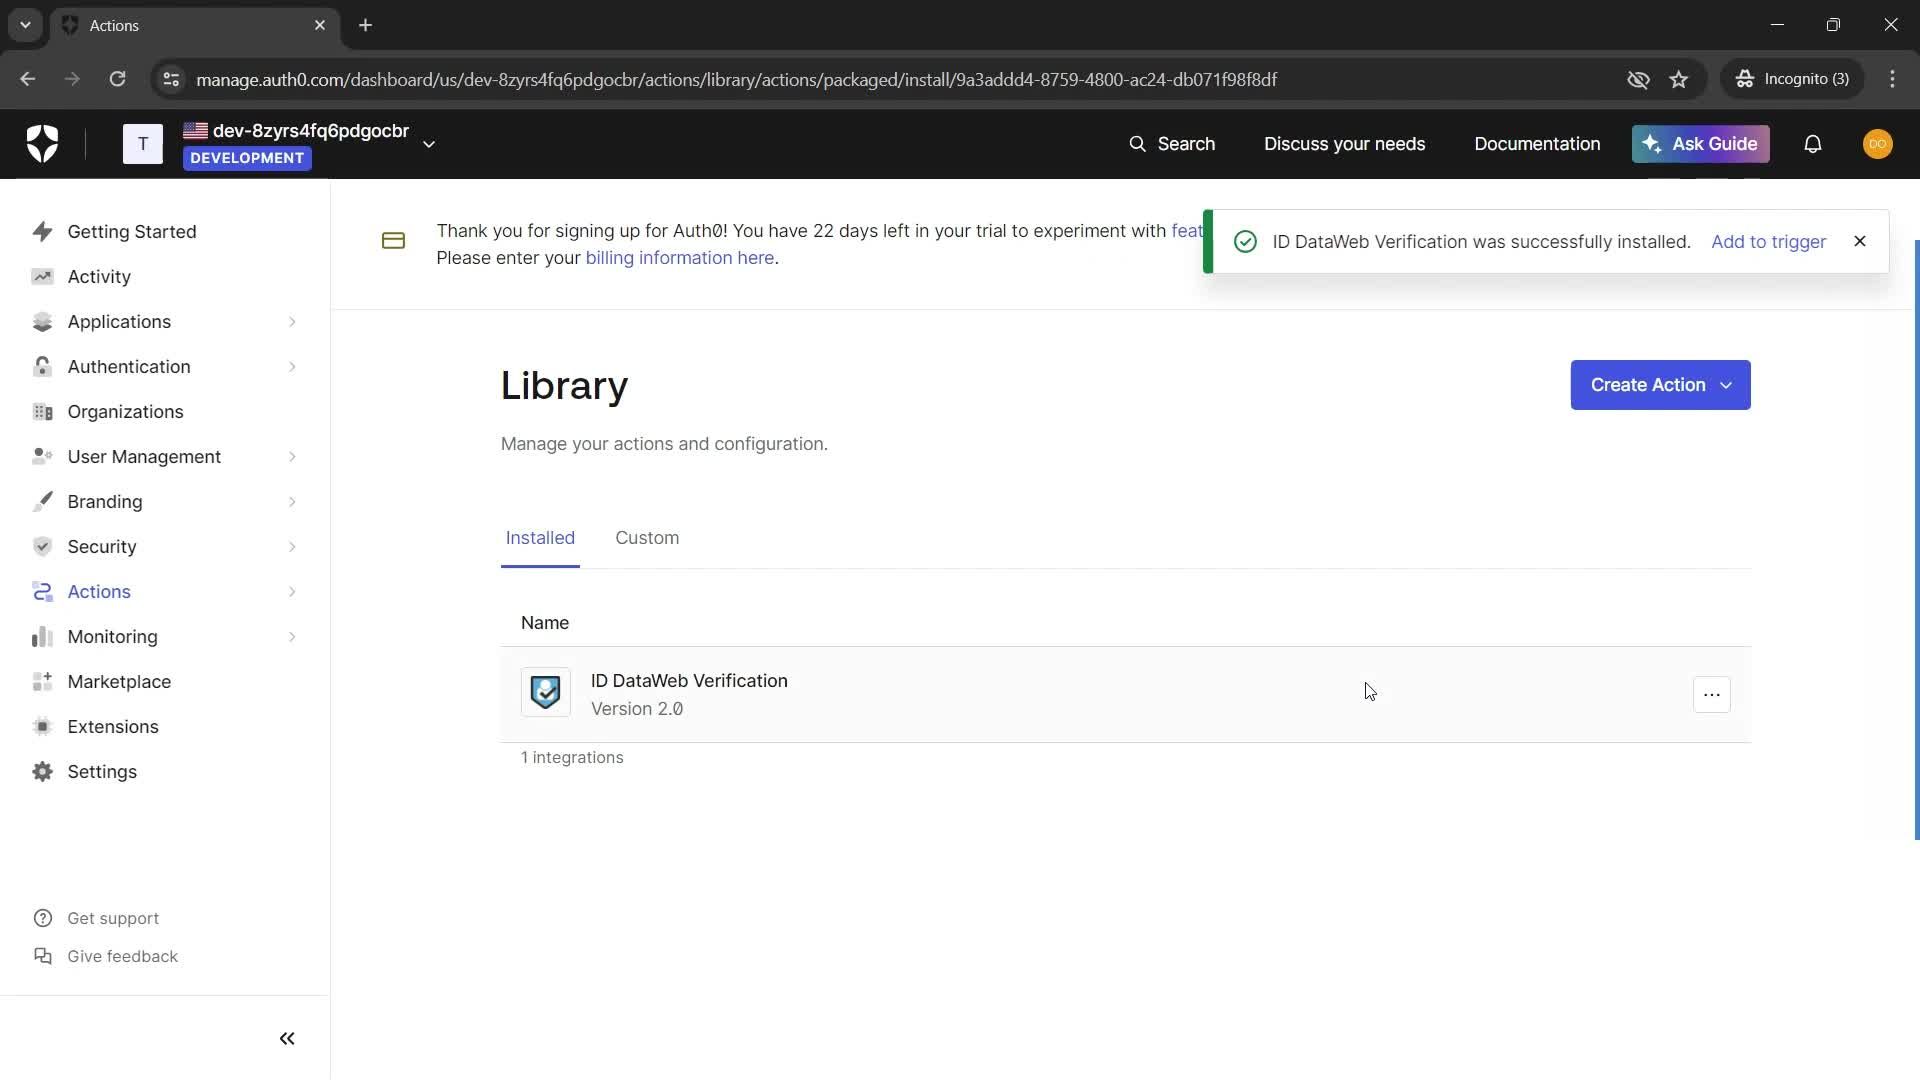The image size is (1920, 1080).
Task: Open a new browser tab
Action: tap(366, 25)
